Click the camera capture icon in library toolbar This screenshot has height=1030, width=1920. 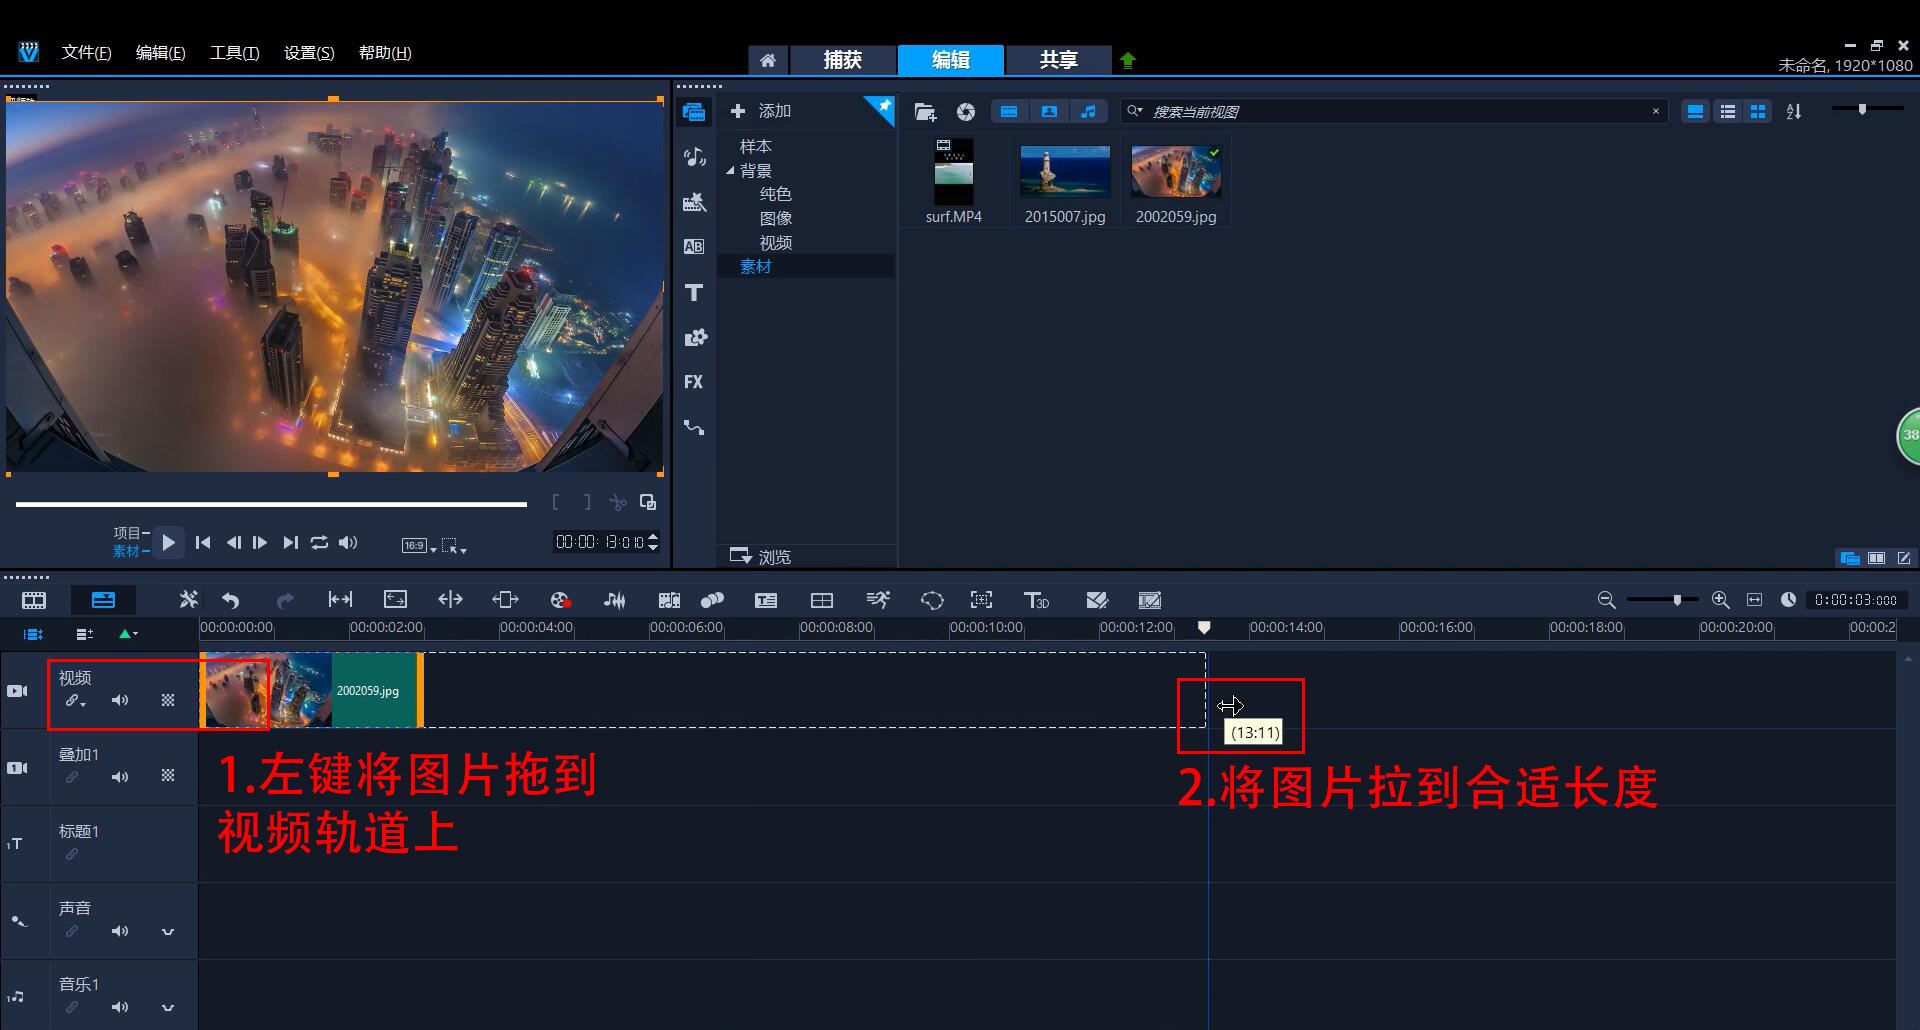coord(965,111)
